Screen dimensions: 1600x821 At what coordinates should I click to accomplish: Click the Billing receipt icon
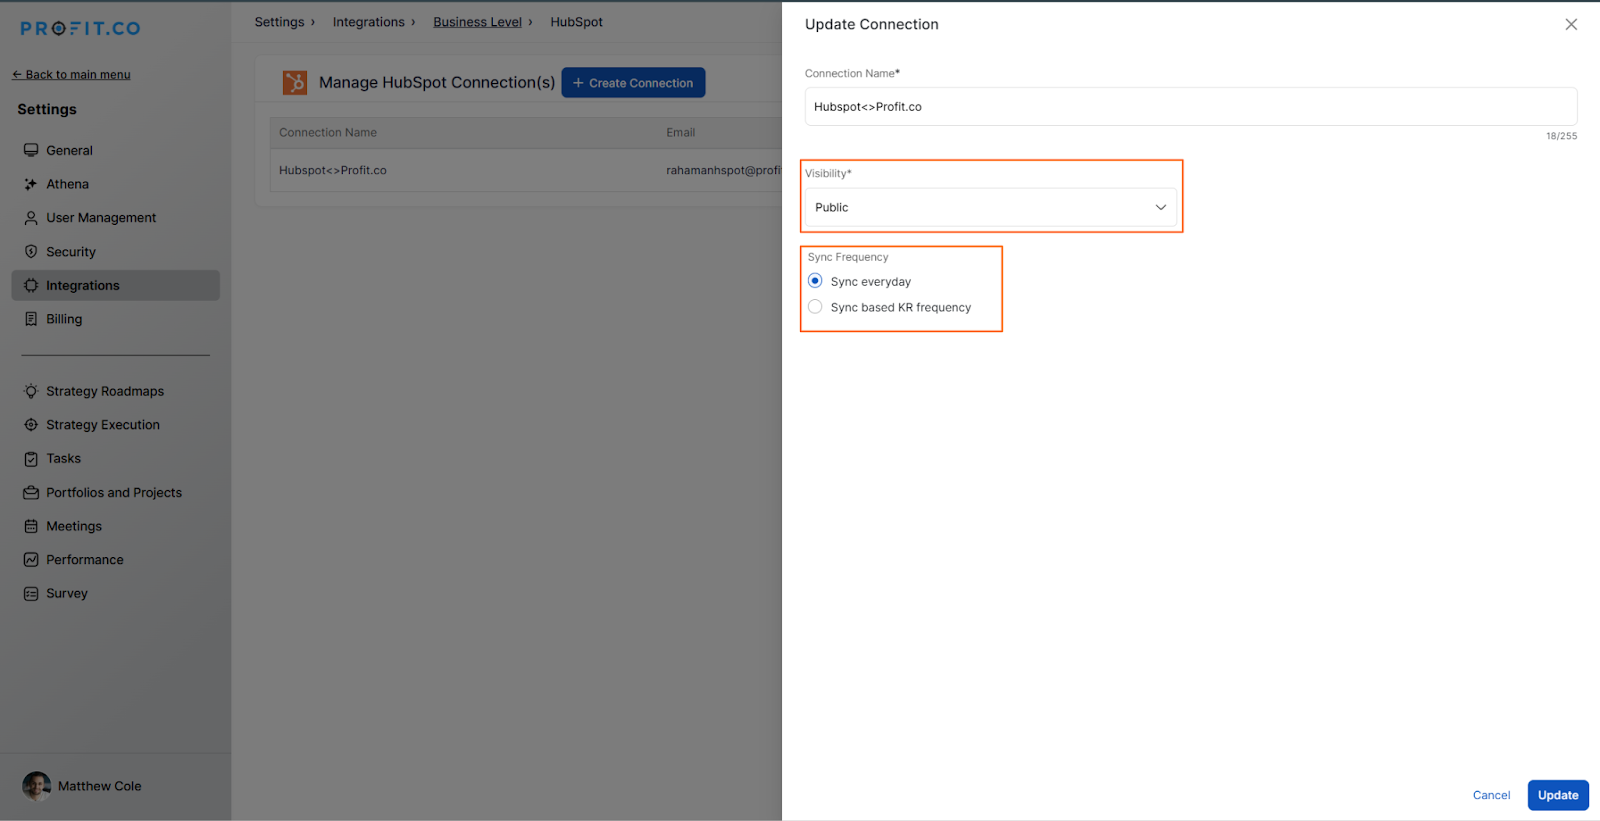coord(31,319)
